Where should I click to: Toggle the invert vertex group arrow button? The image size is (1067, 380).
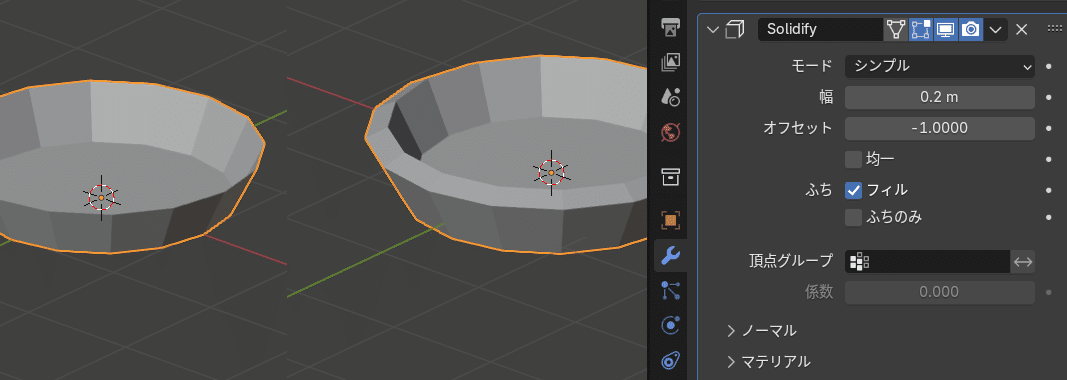coord(1023,262)
